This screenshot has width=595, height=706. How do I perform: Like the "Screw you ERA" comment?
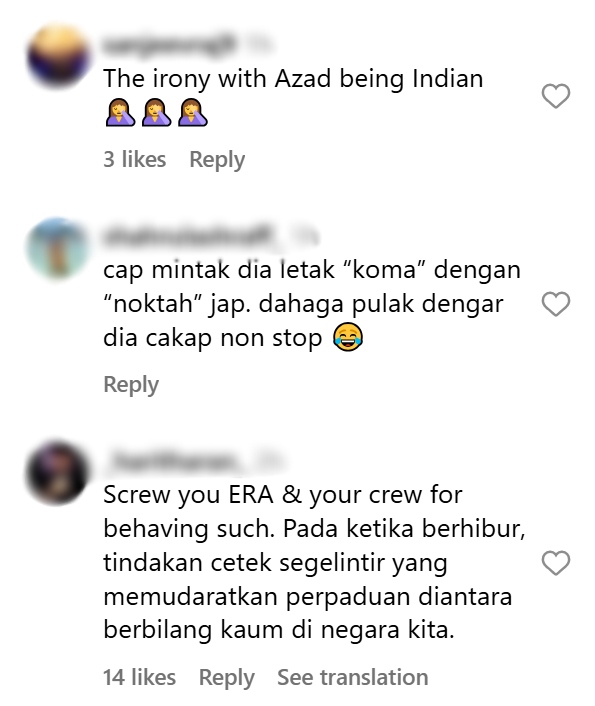pyautogui.click(x=555, y=563)
